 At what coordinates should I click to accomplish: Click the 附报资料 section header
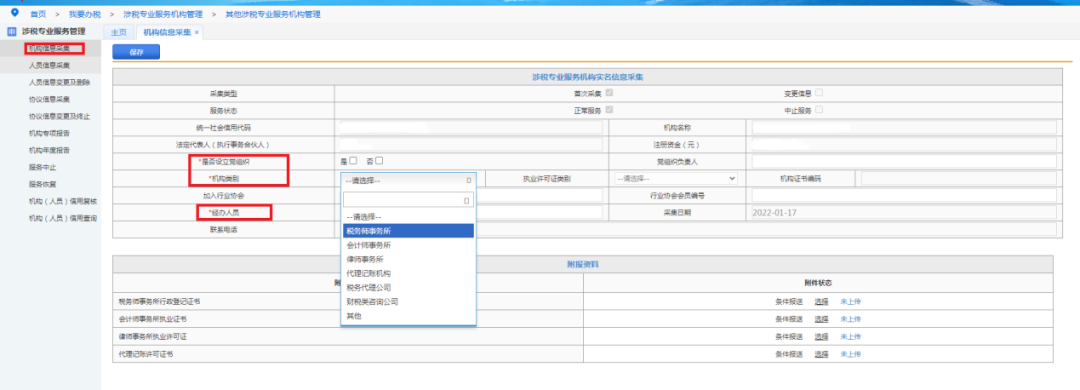[583, 265]
